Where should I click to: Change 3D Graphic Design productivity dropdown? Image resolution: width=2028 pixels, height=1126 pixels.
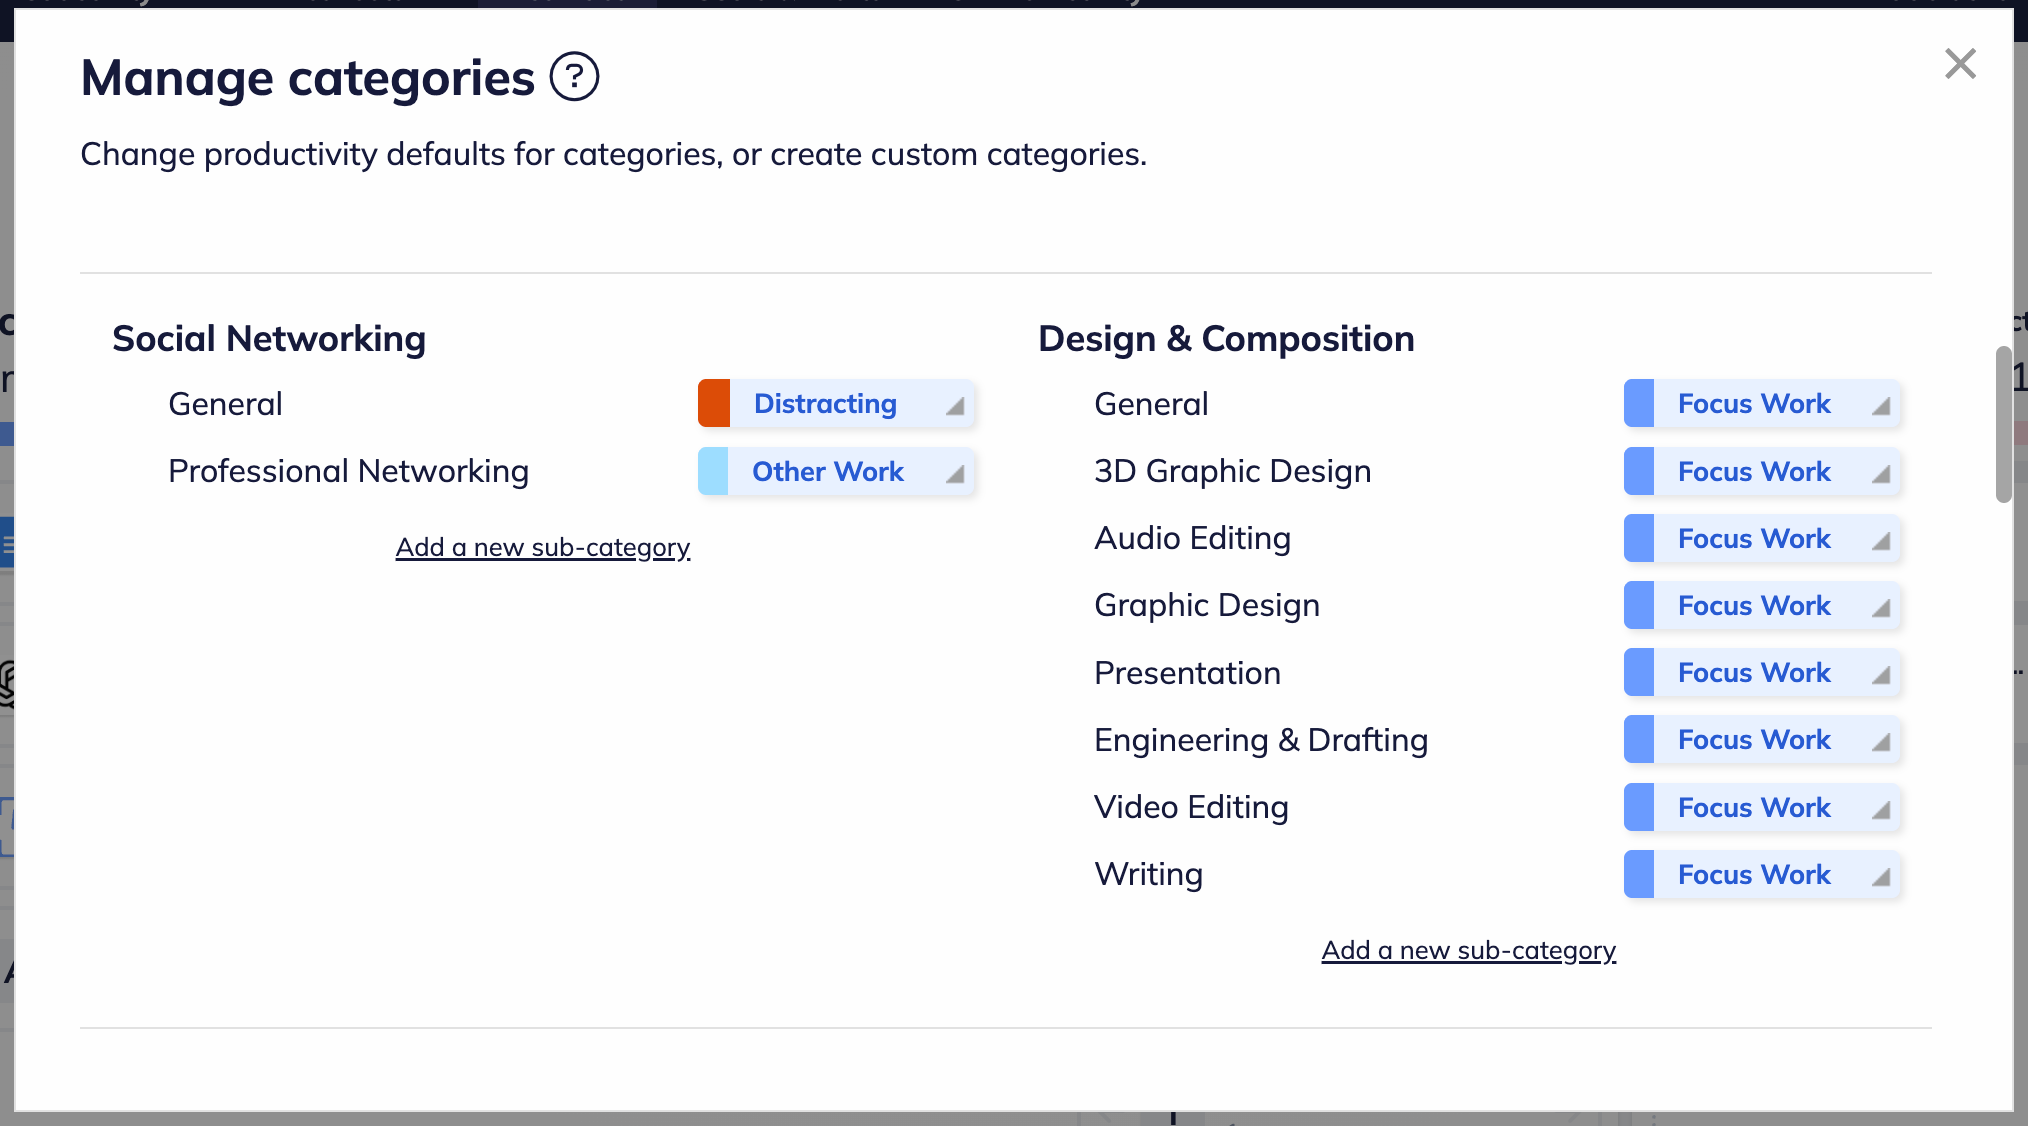(x=1762, y=472)
